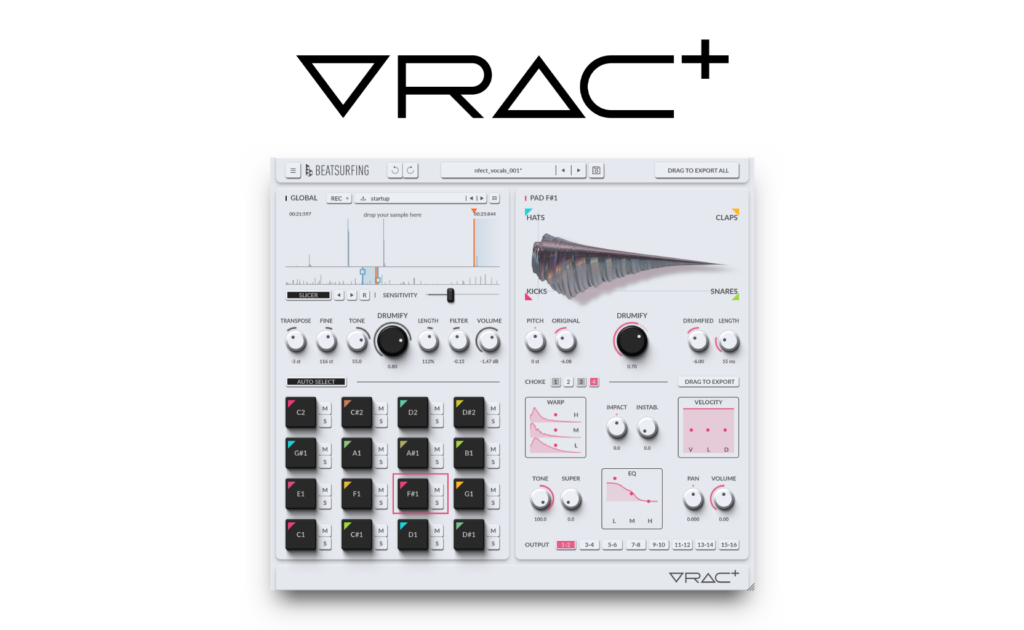This screenshot has height=630, width=1024.
Task: Click the import icon beside startup
Action: pyautogui.click(x=363, y=198)
